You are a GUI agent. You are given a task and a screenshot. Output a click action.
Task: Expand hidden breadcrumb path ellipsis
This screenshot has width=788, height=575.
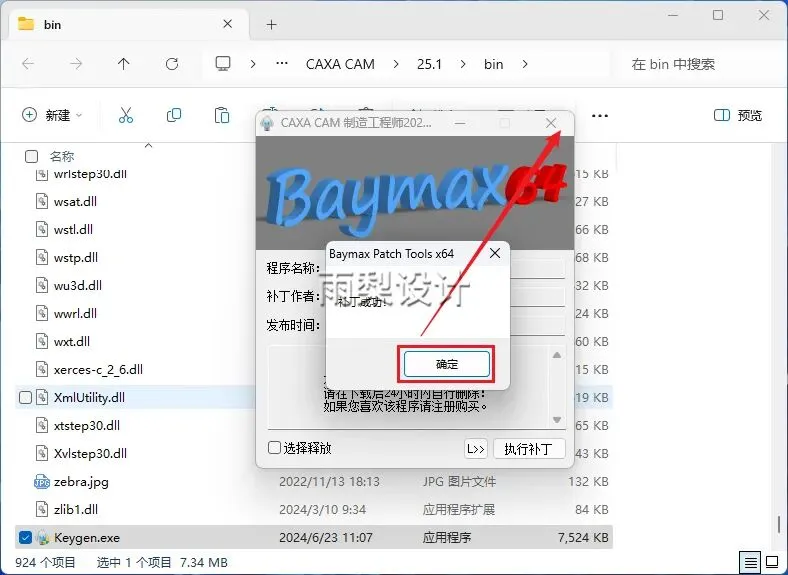pyautogui.click(x=282, y=64)
